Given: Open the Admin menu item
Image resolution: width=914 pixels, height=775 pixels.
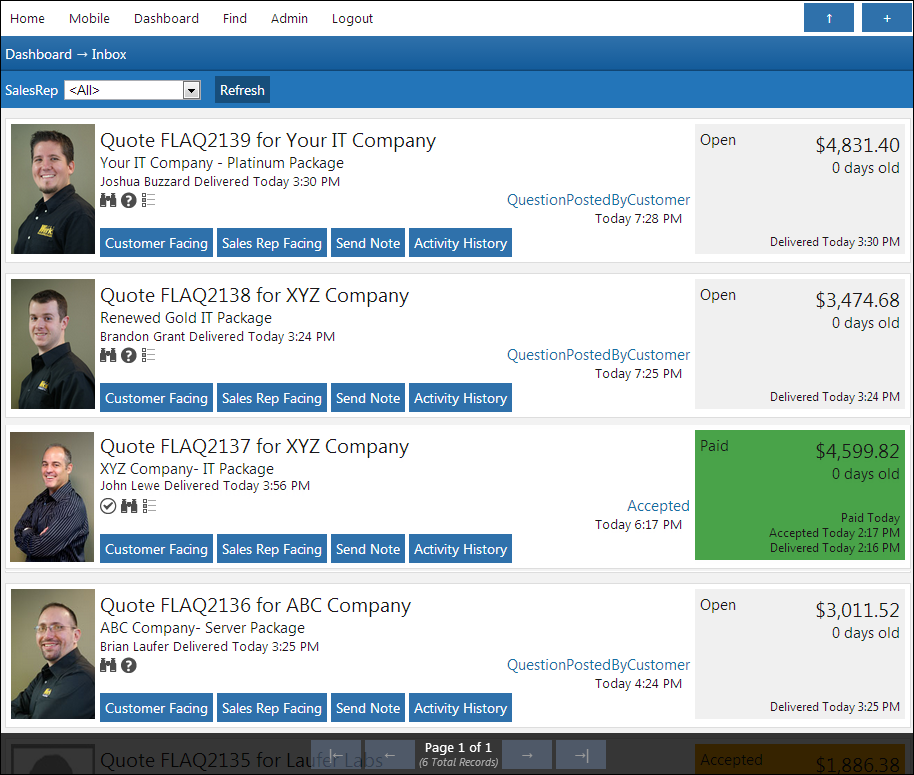Looking at the screenshot, I should (289, 18).
